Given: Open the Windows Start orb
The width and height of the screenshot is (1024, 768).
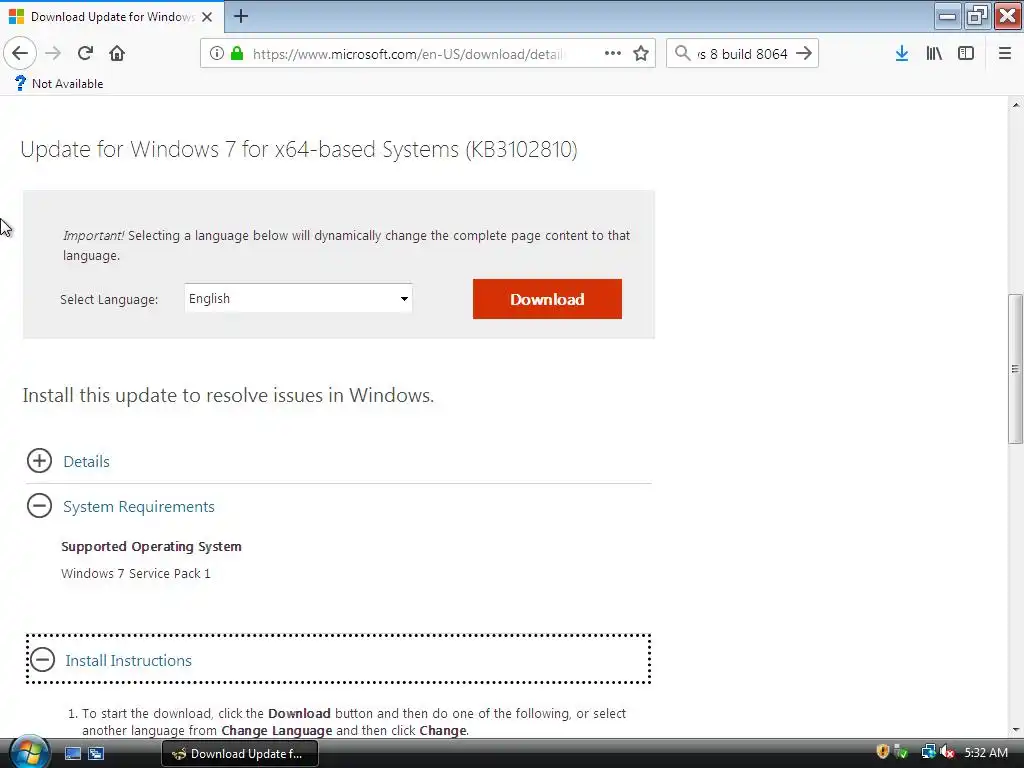Looking at the screenshot, I should point(29,752).
